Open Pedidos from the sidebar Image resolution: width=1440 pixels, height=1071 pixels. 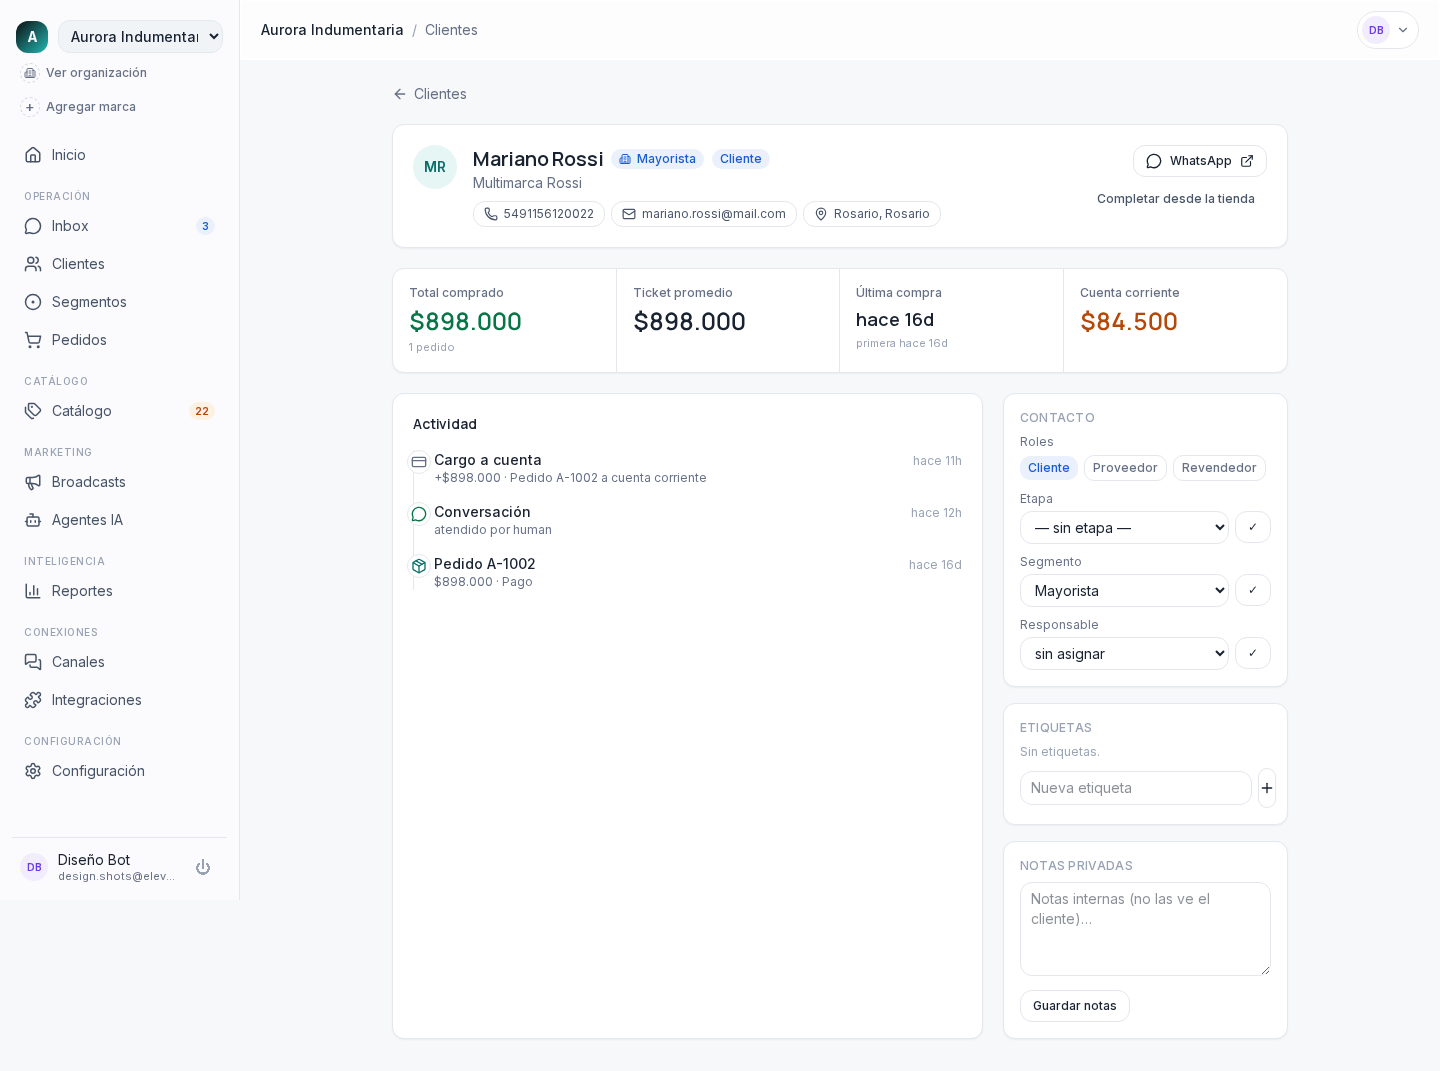pos(119,340)
